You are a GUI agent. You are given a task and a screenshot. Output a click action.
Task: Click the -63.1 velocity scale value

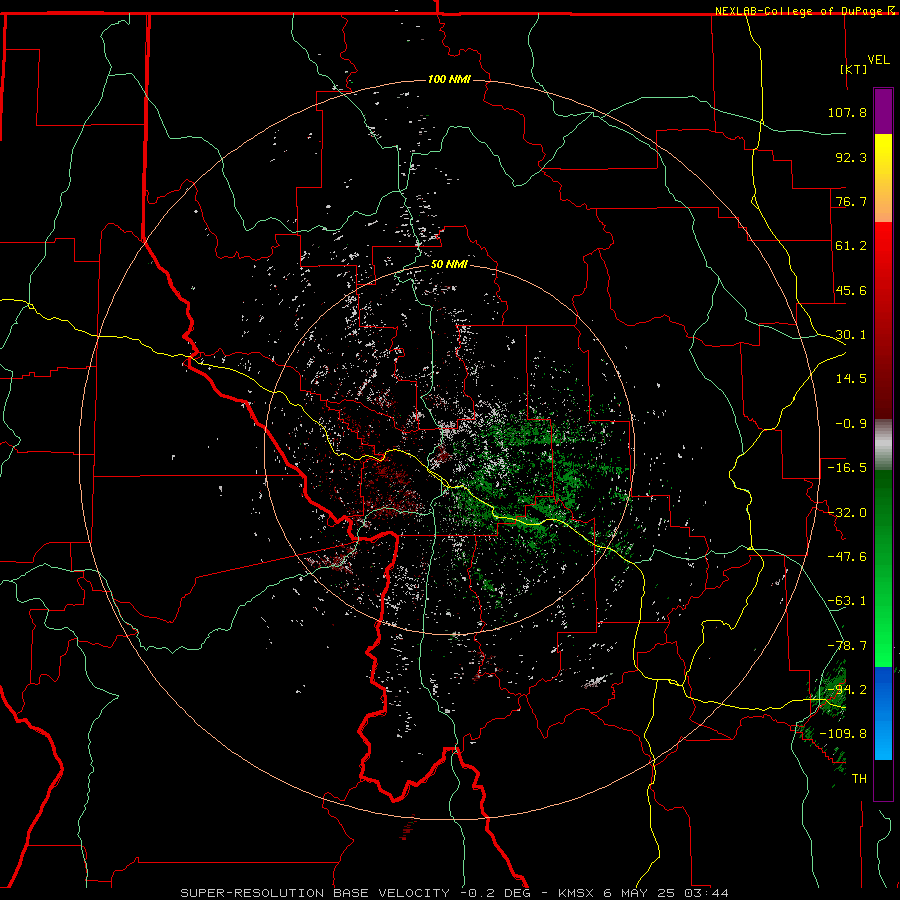point(847,601)
